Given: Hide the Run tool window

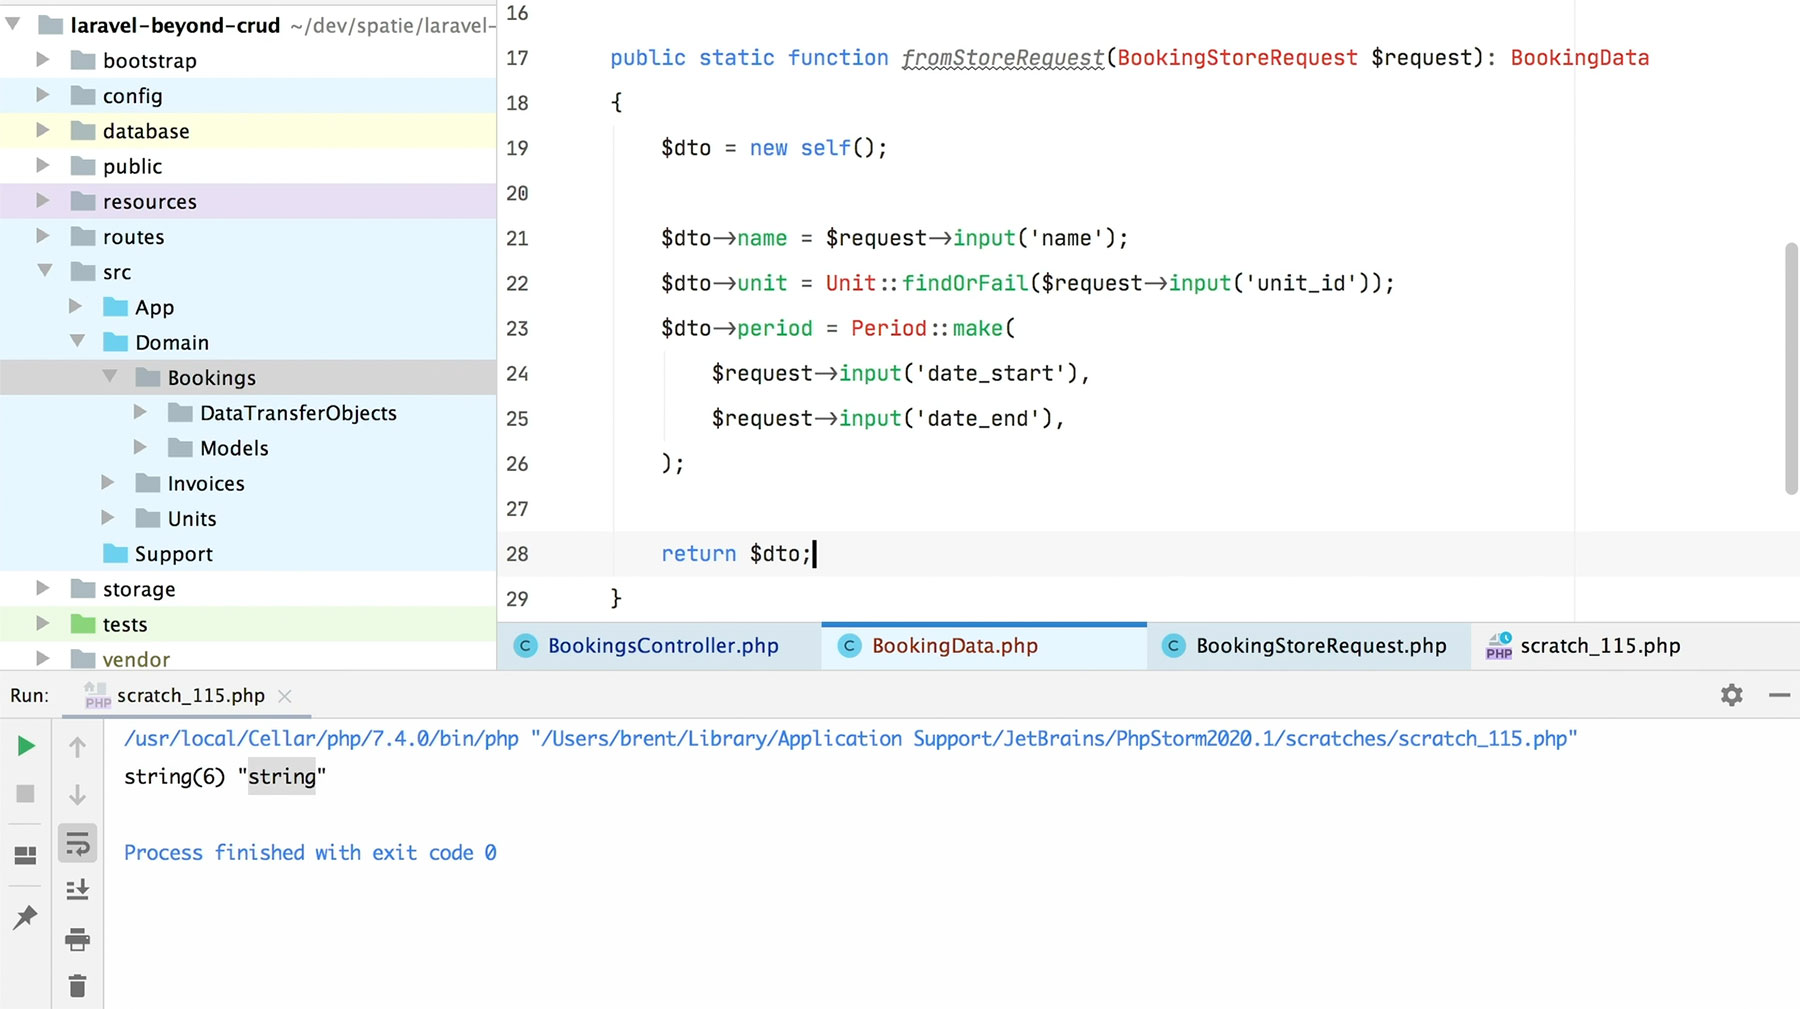Looking at the screenshot, I should coord(1779,695).
